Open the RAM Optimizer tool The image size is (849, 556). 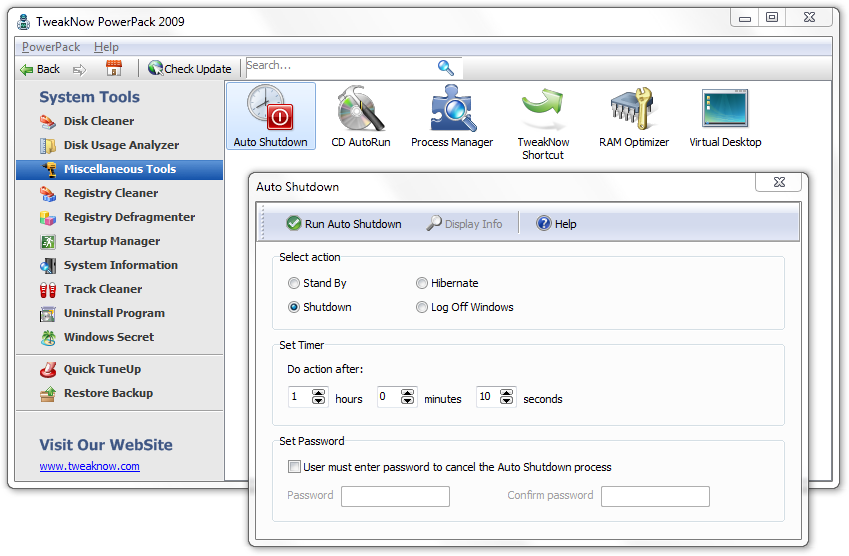pos(634,116)
